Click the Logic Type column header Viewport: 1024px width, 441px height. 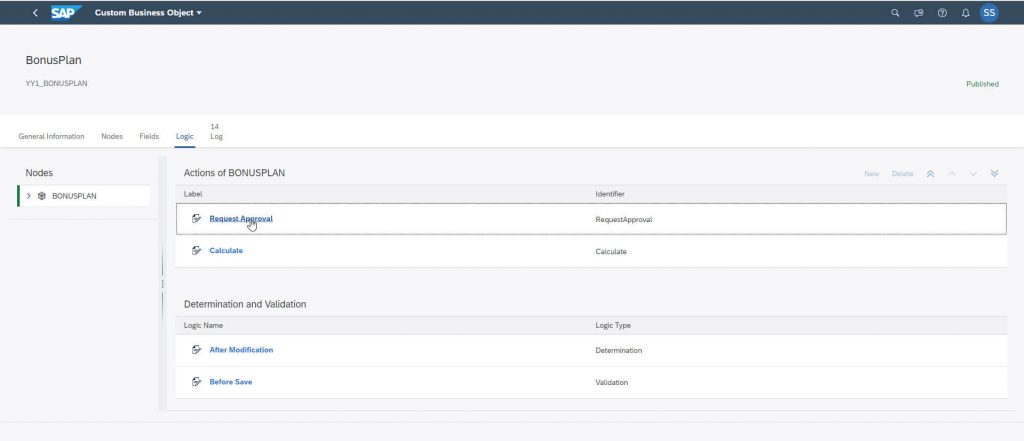click(613, 325)
